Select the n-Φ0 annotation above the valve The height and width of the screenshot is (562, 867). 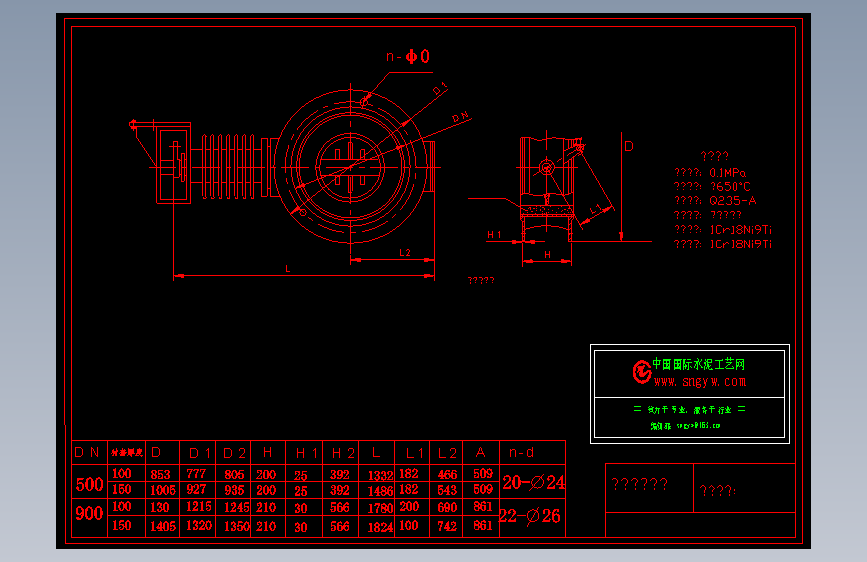click(x=408, y=56)
